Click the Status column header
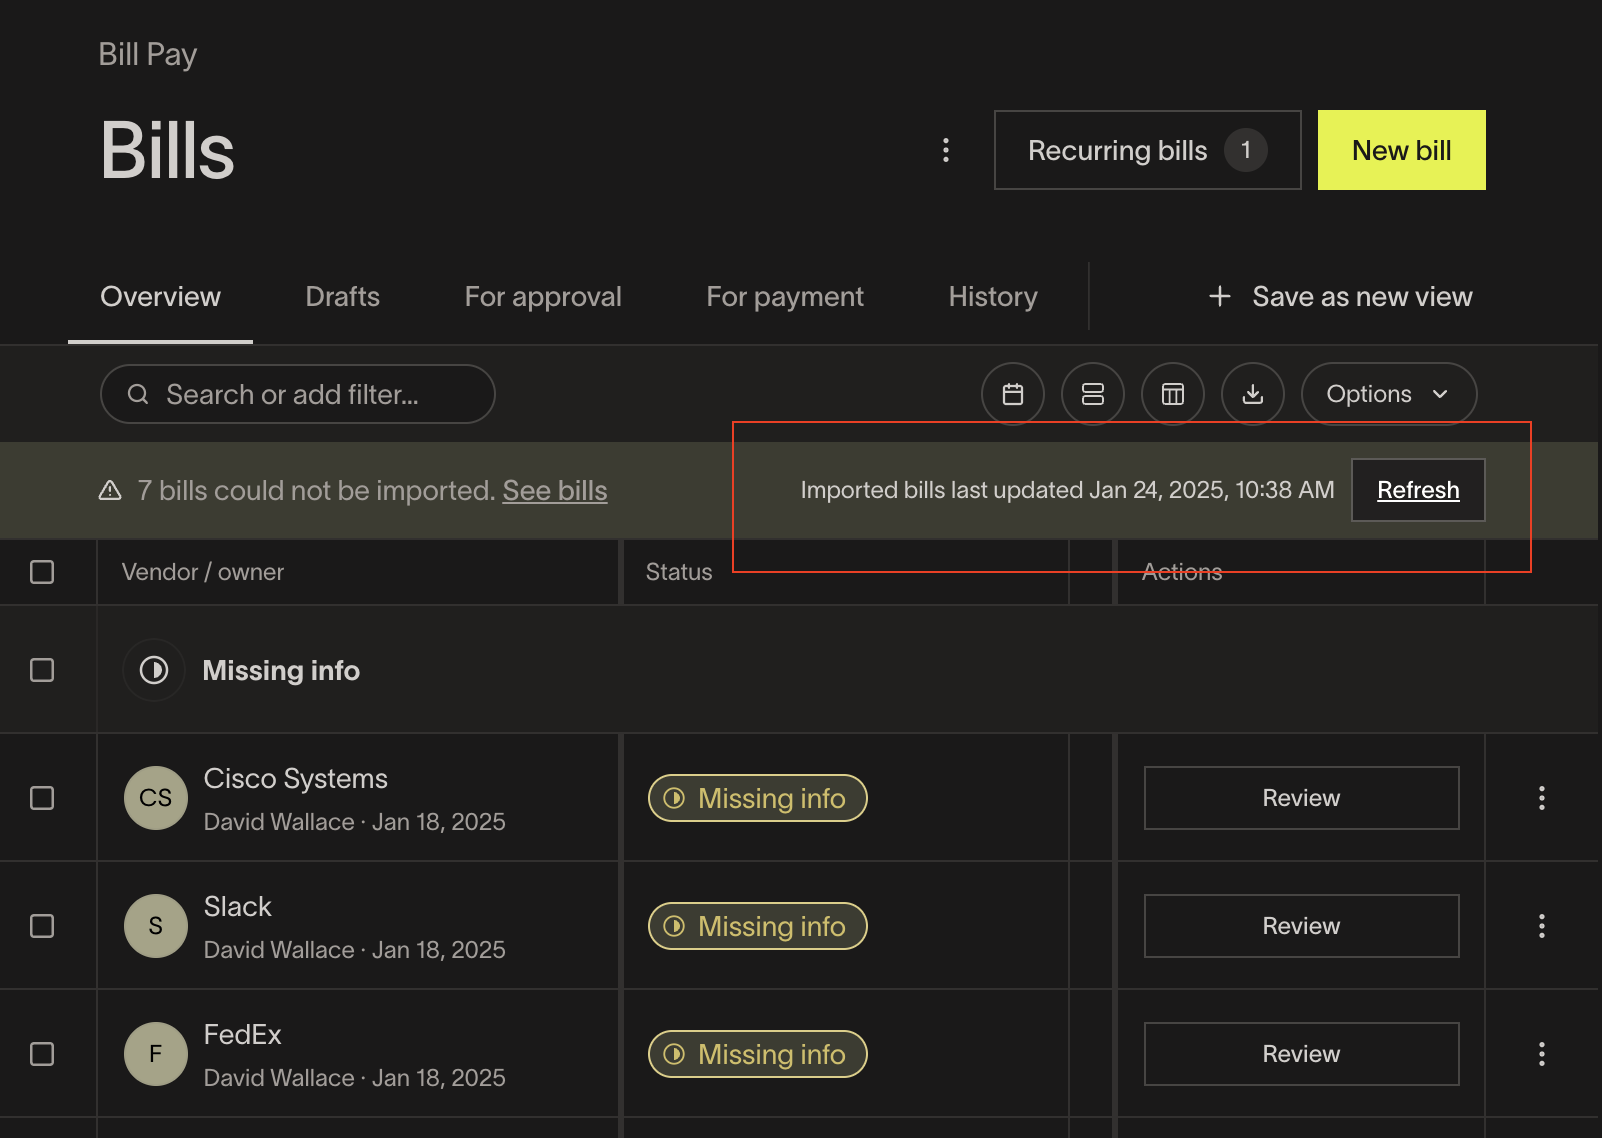This screenshot has width=1602, height=1138. 679,572
